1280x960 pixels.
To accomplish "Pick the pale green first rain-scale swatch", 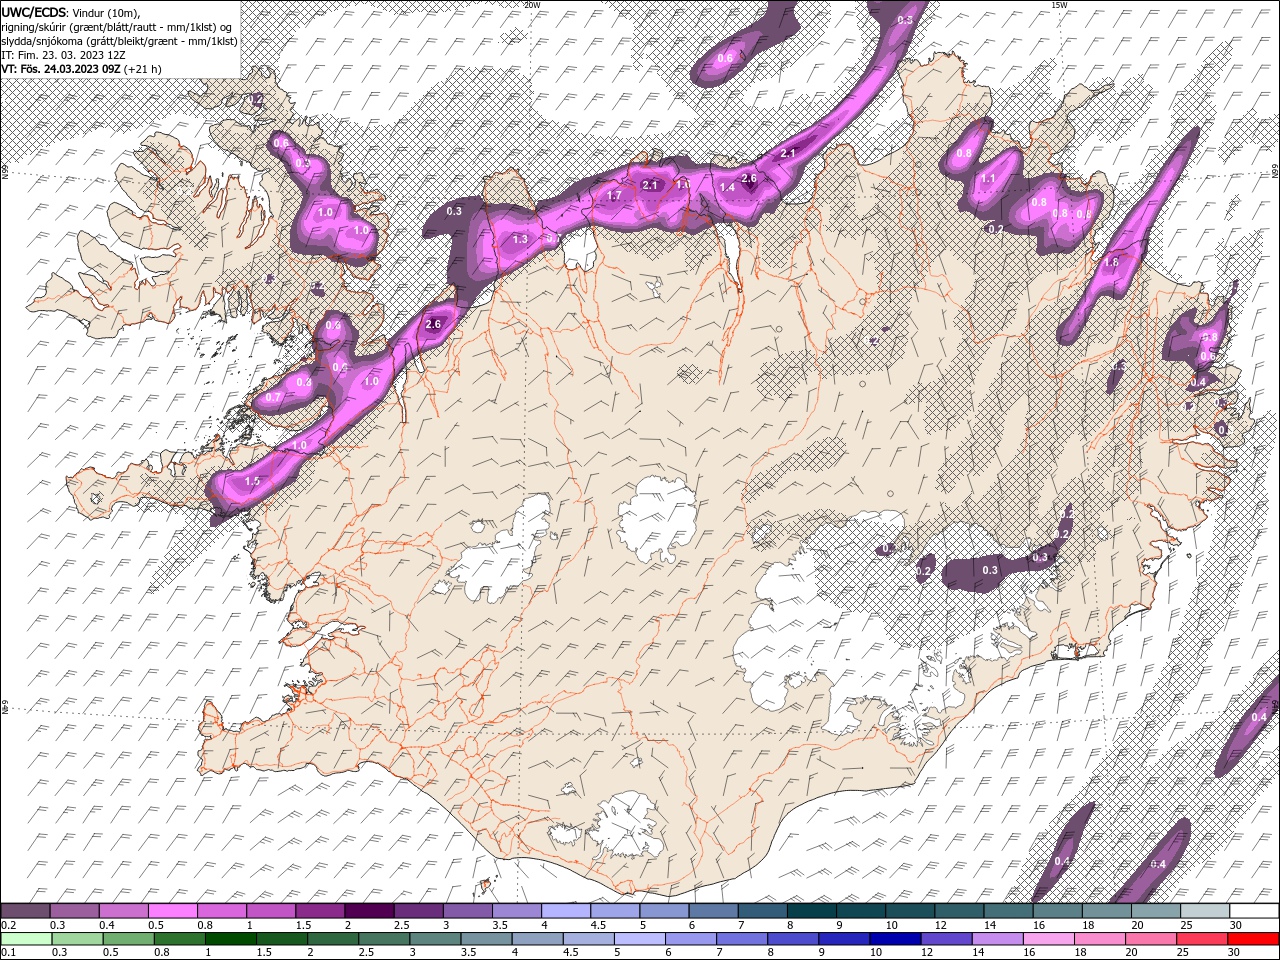I will pyautogui.click(x=26, y=939).
